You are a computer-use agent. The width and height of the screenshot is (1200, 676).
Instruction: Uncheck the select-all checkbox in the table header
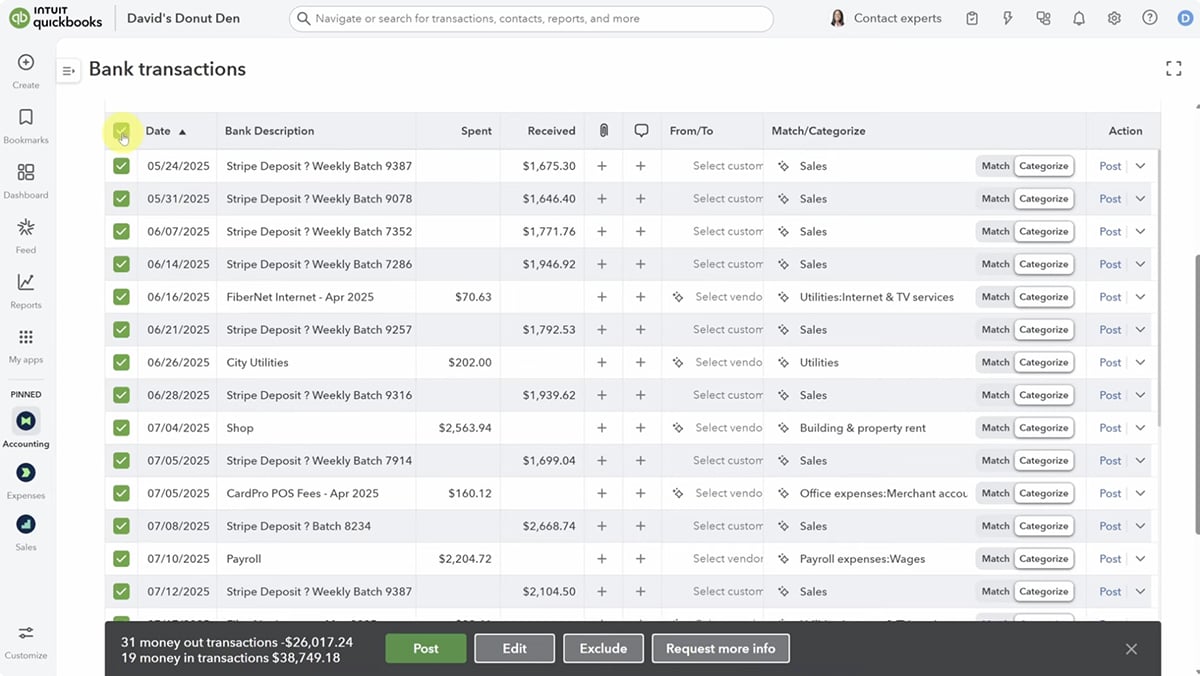click(x=121, y=130)
